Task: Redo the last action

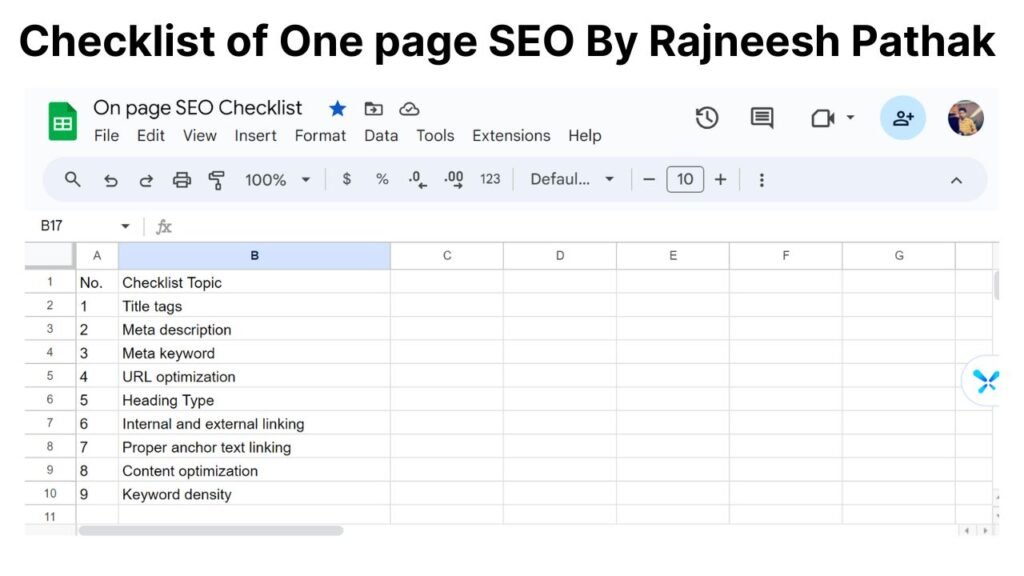Action: 146,180
